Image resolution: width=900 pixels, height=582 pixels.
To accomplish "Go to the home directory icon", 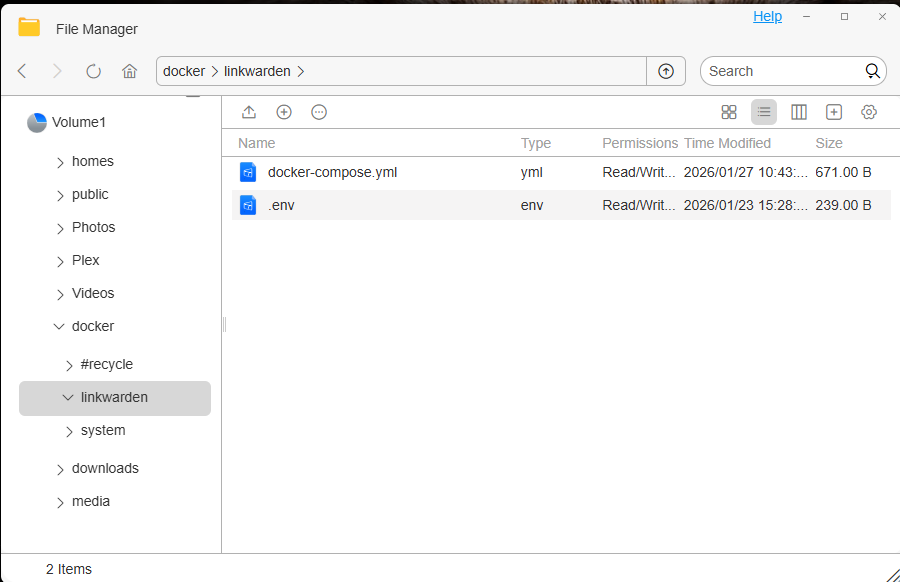I will 130,71.
